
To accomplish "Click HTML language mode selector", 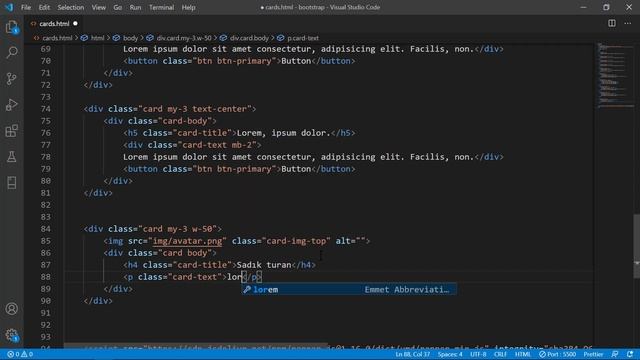I will [x=522, y=354].
